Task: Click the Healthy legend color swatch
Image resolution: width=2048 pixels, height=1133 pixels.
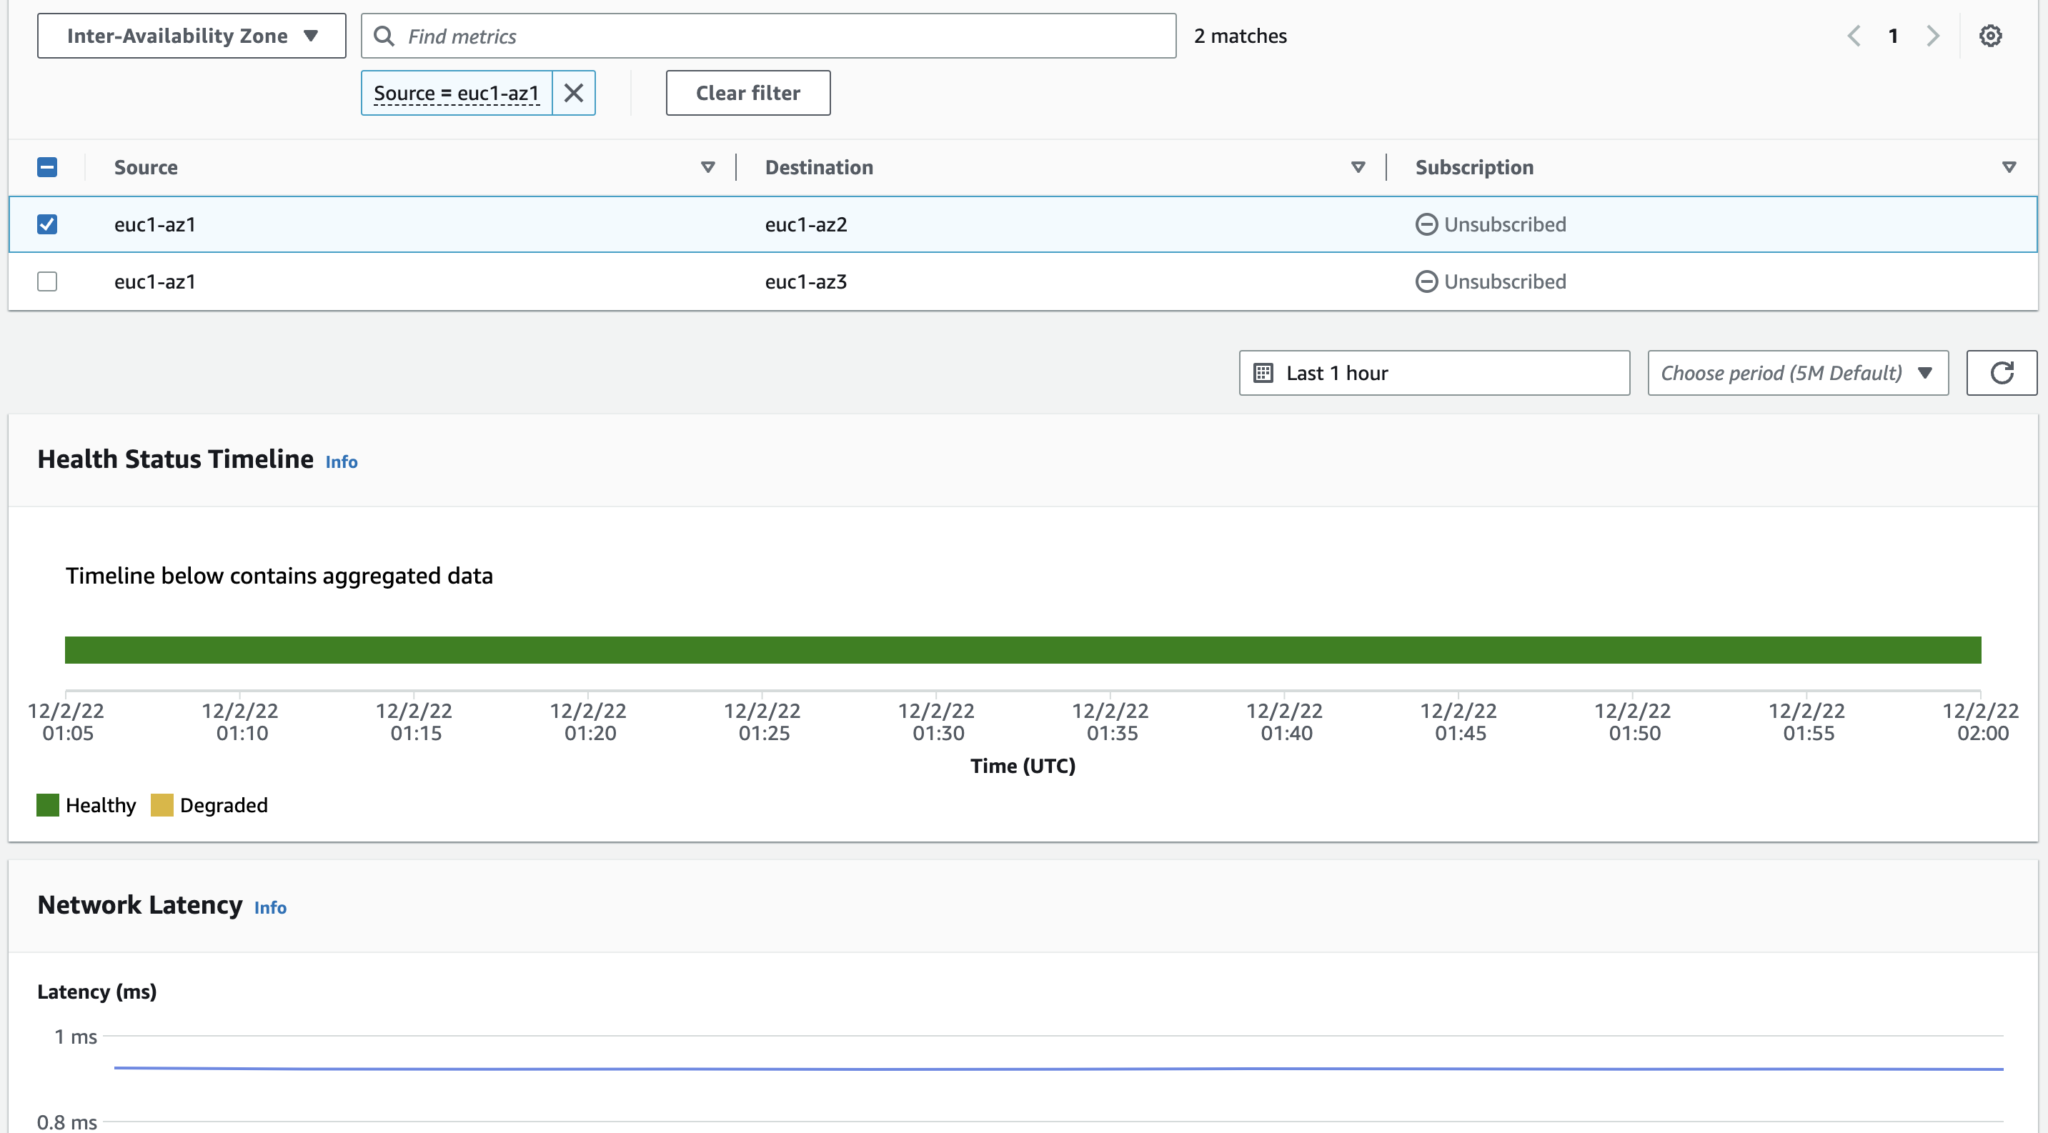Action: click(48, 805)
